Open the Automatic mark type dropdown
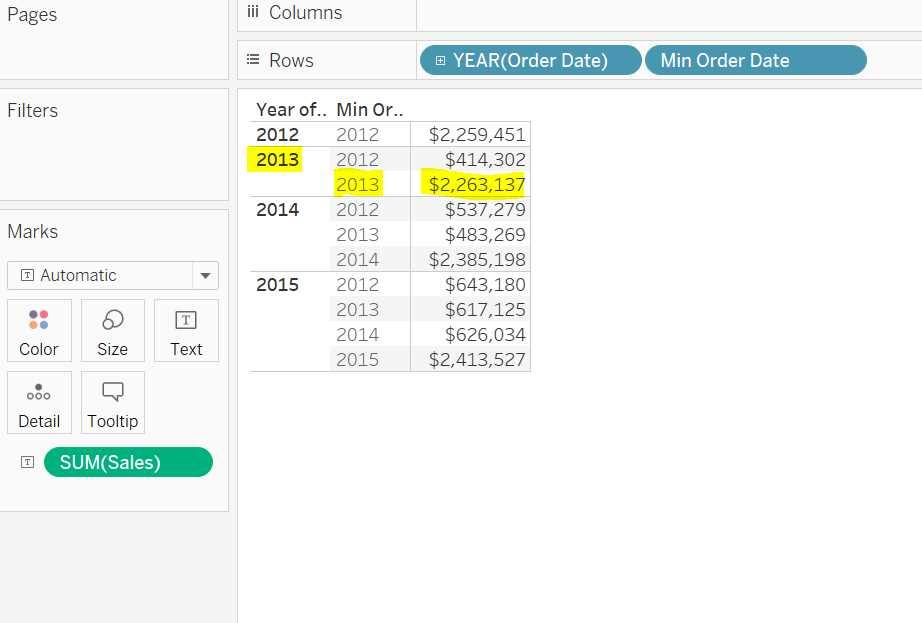Viewport: 922px width, 623px height. pyautogui.click(x=205, y=275)
